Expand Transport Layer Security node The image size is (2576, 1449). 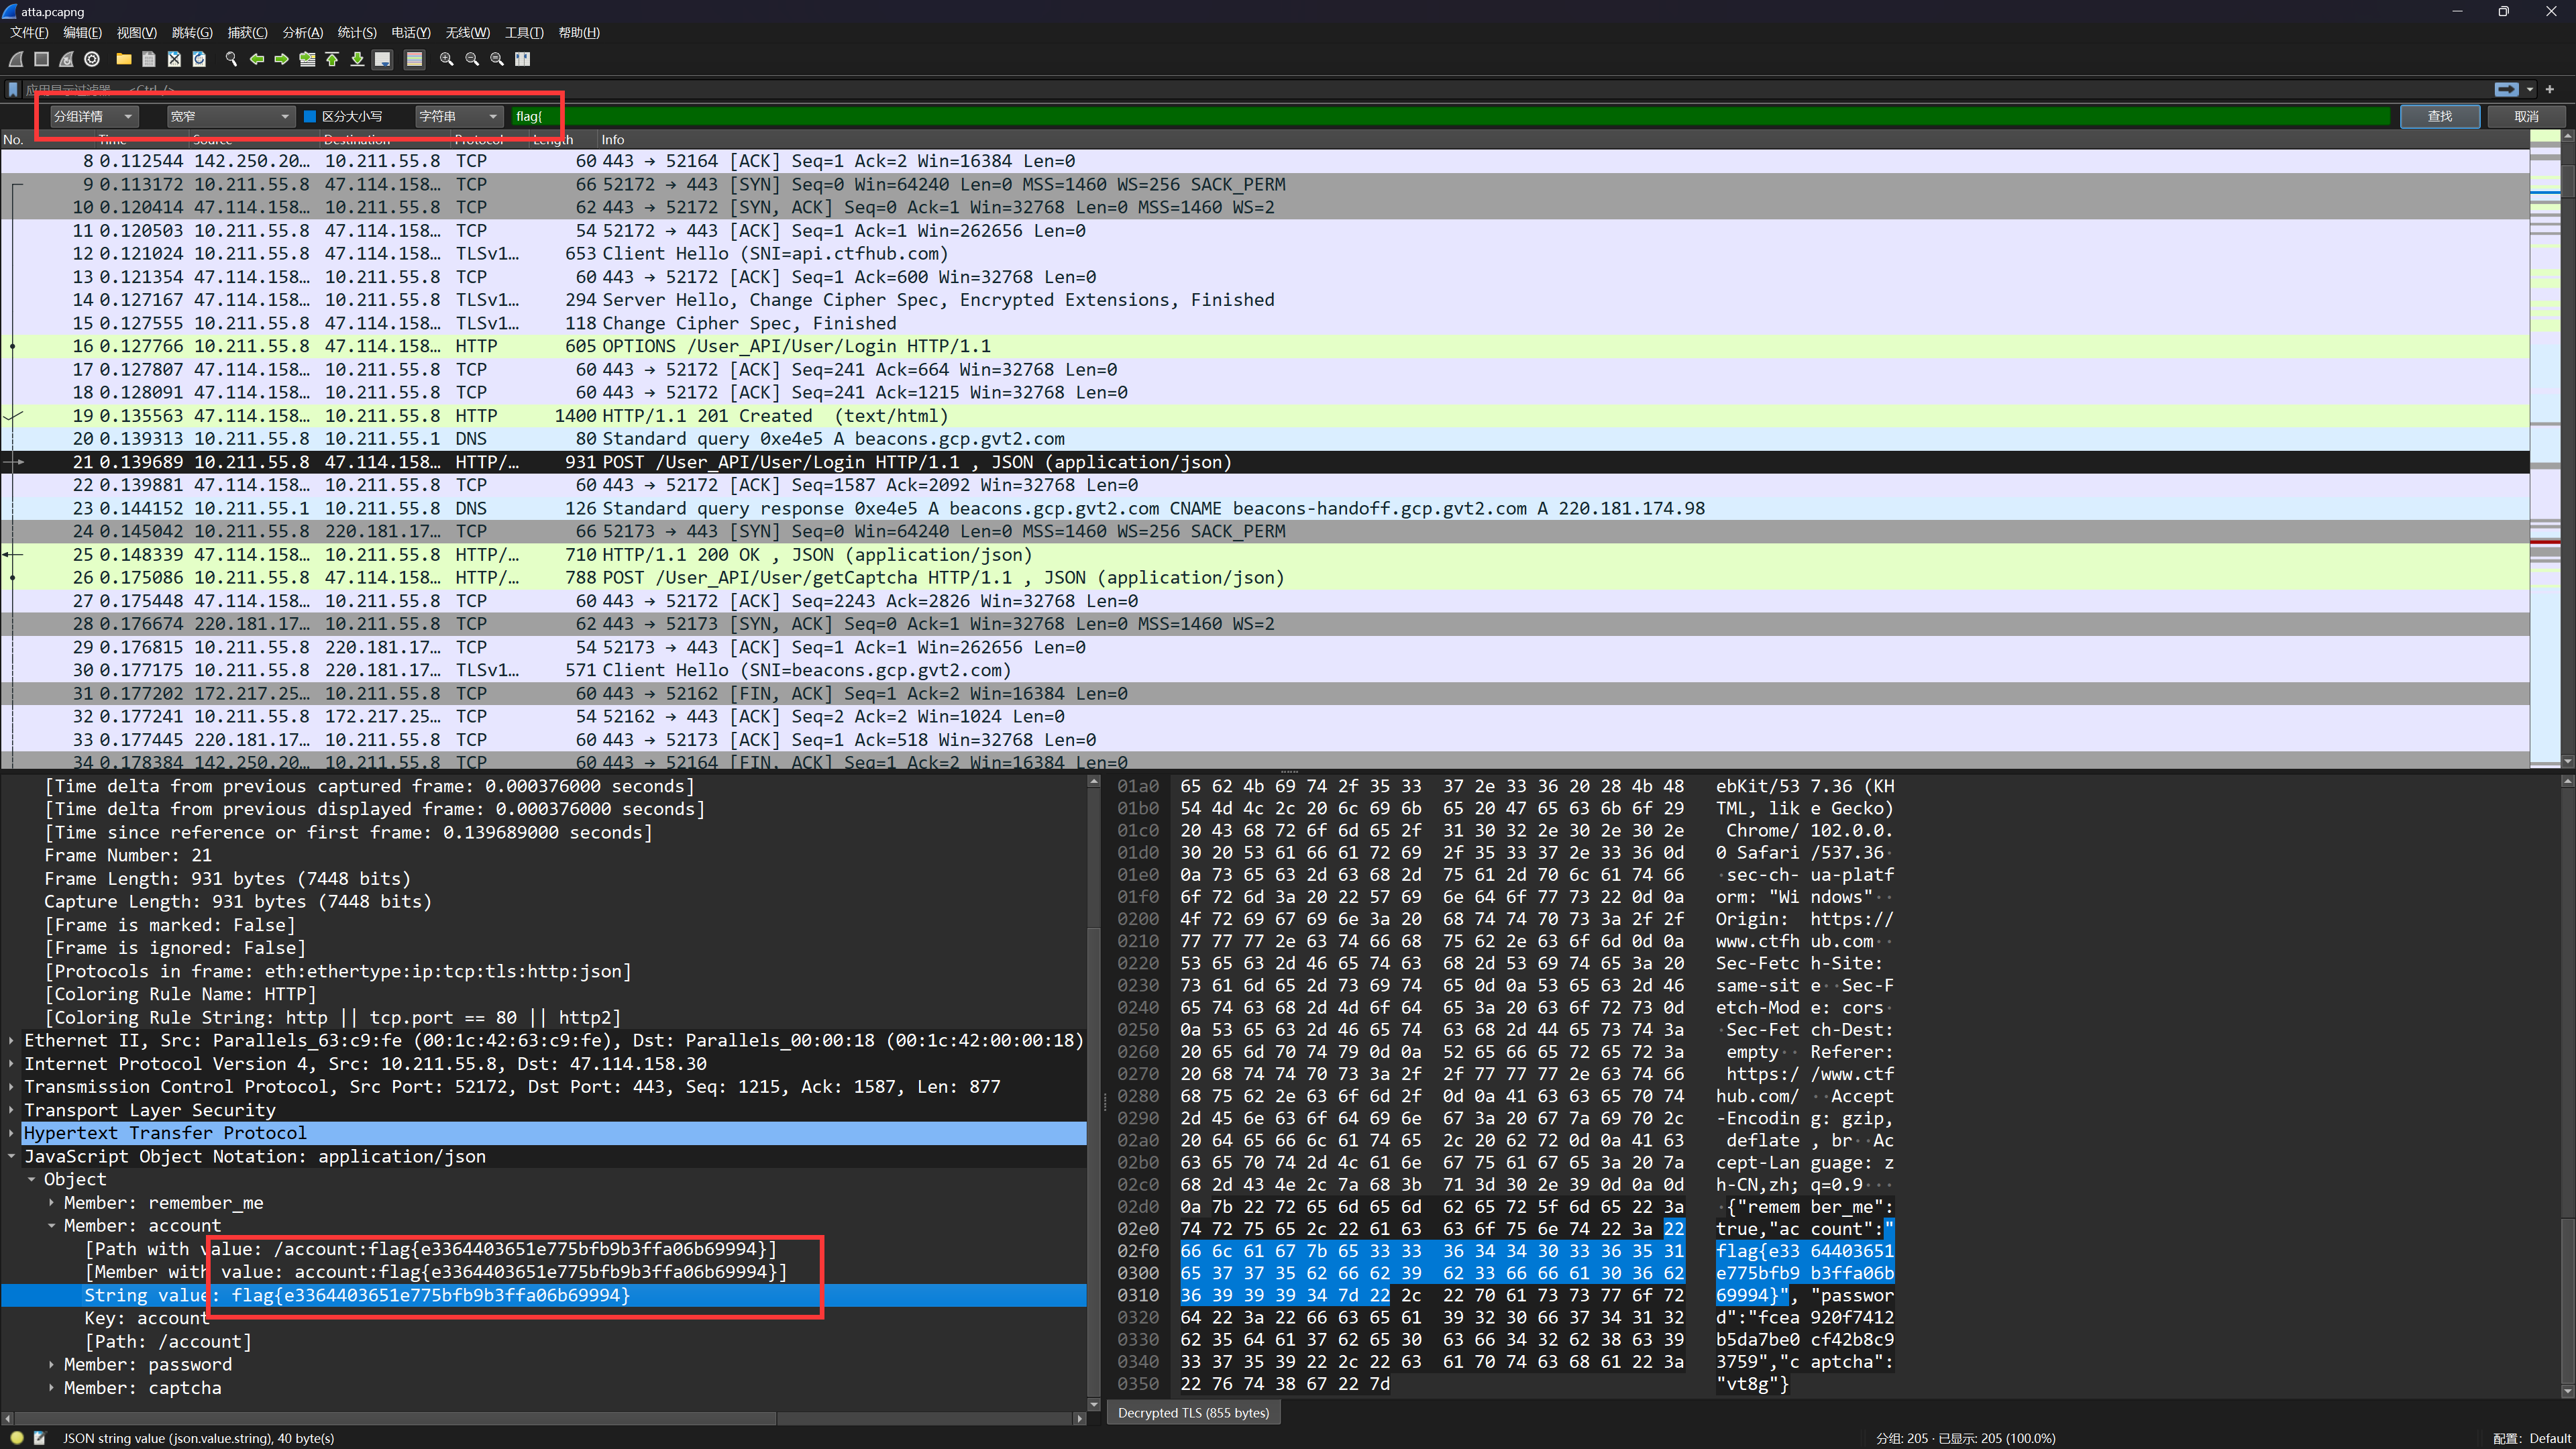[x=11, y=1110]
